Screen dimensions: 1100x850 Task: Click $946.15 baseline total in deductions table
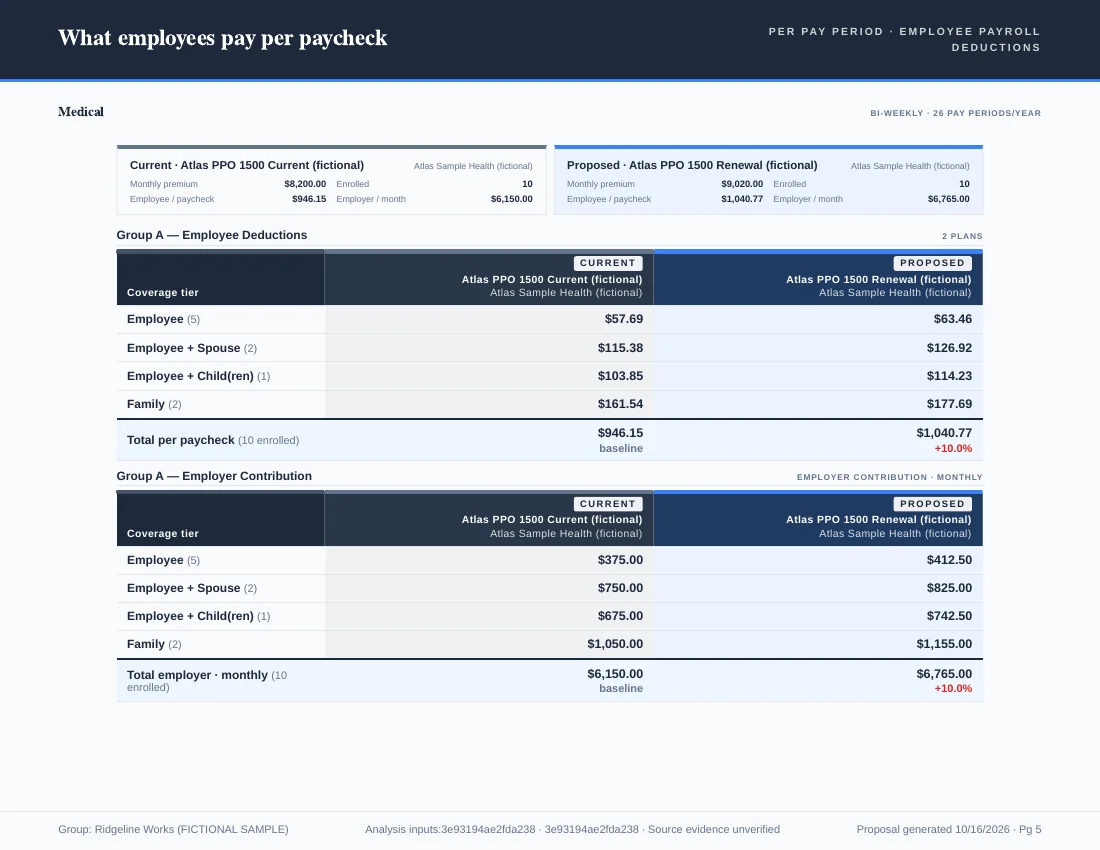coord(620,433)
